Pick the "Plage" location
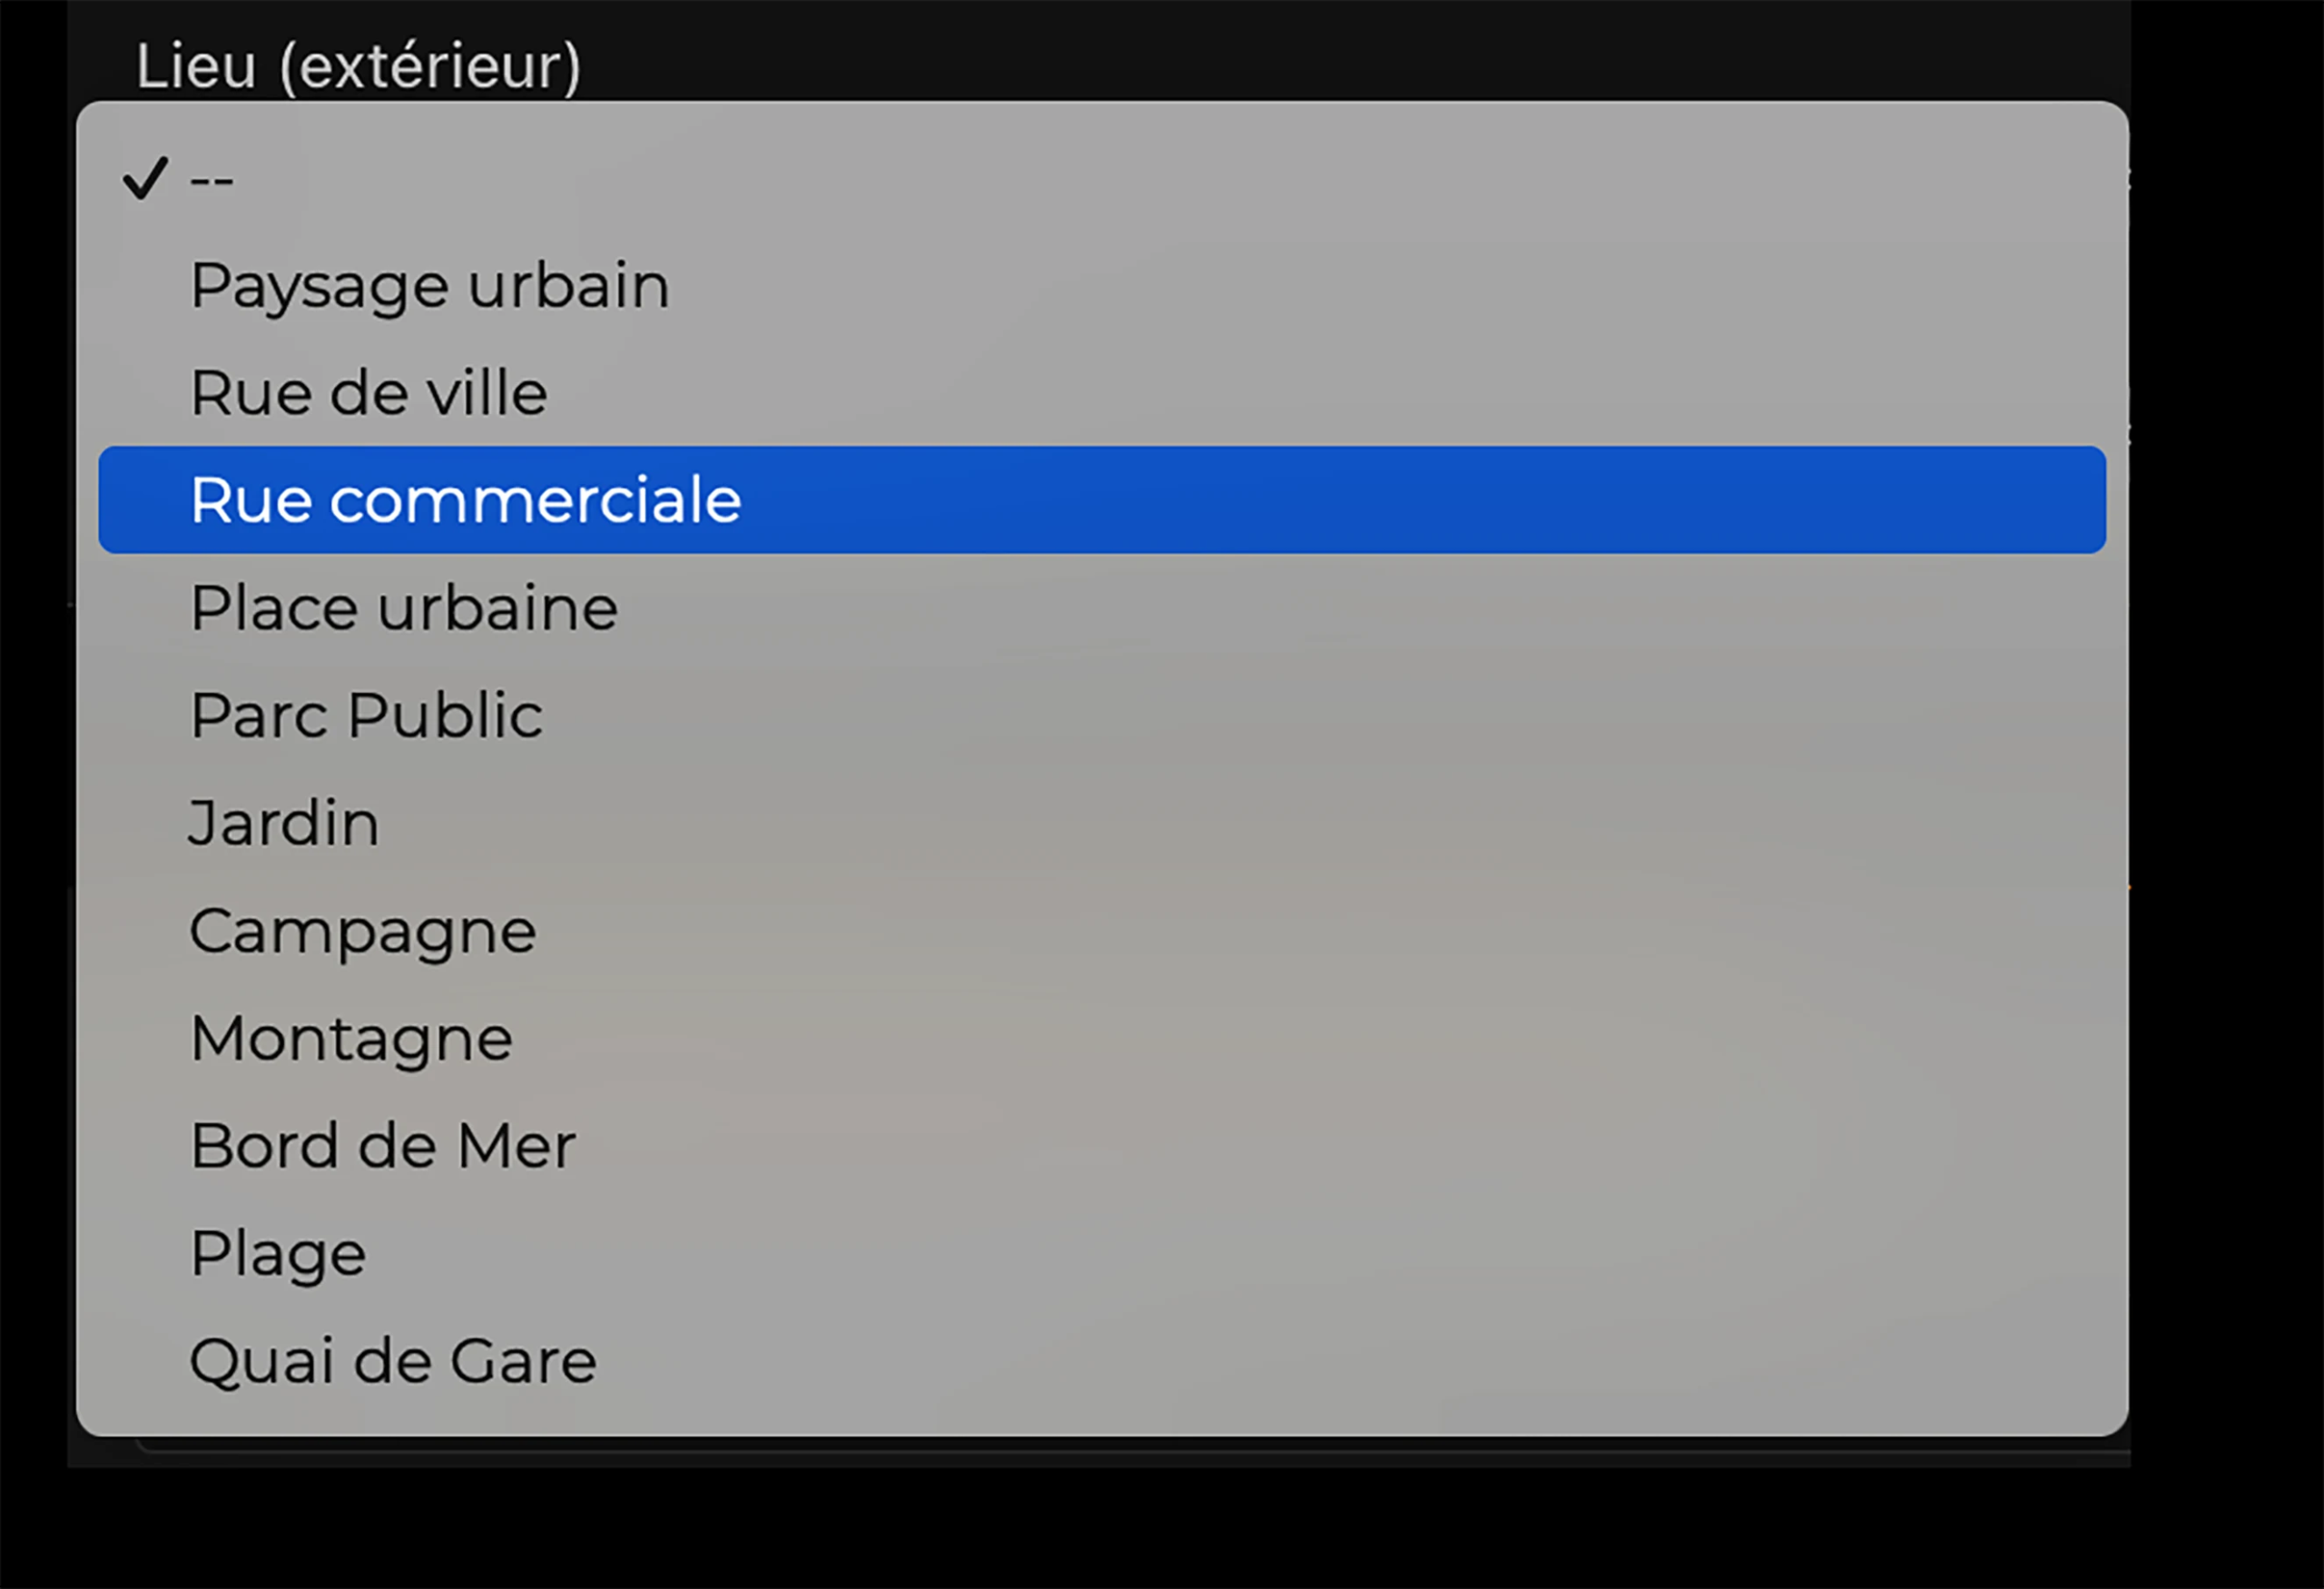This screenshot has height=1589, width=2324. 278,1253
